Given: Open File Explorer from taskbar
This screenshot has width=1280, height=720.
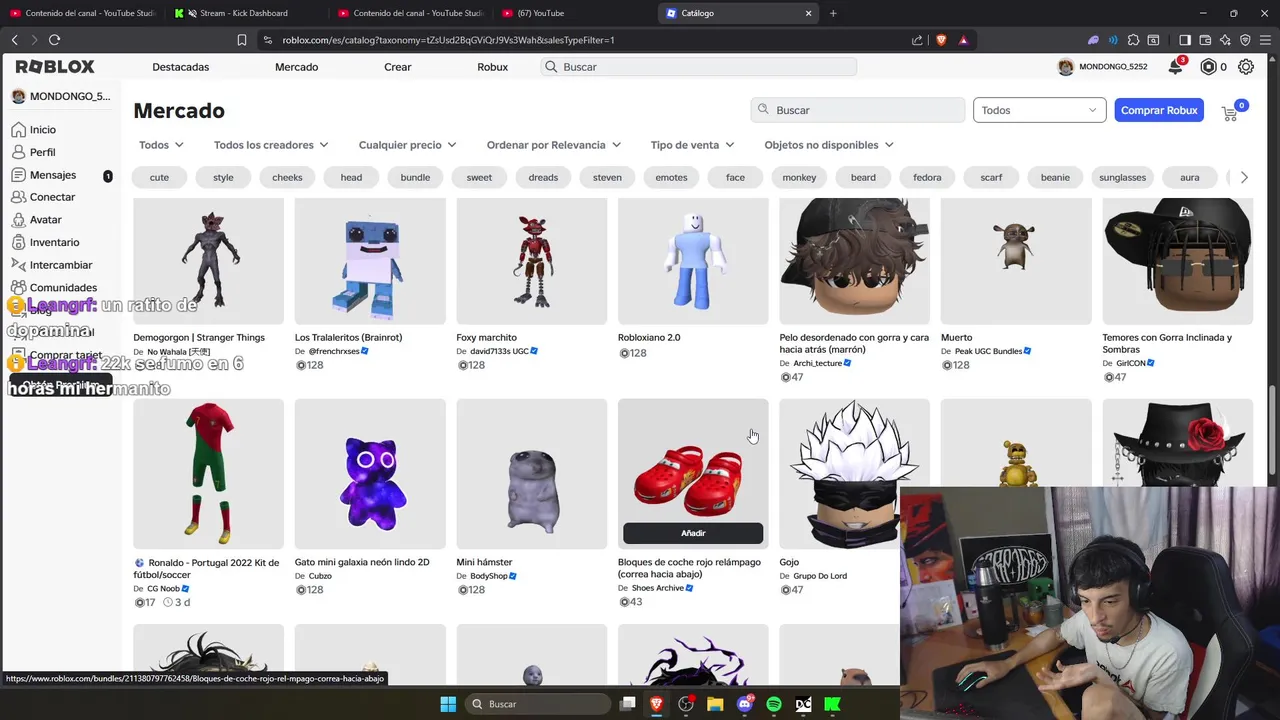Looking at the screenshot, I should 715,704.
